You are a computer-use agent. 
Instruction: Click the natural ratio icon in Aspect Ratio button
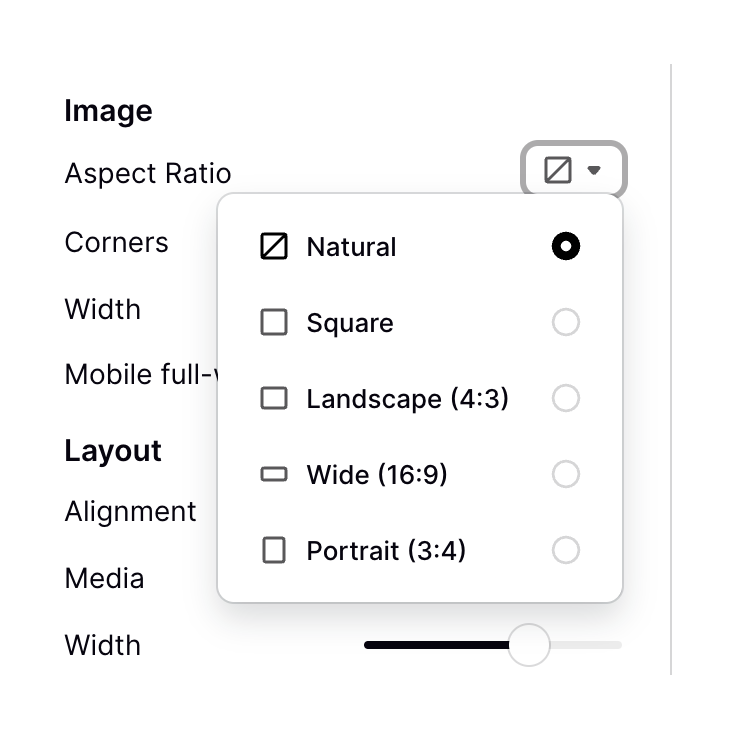tap(557, 170)
